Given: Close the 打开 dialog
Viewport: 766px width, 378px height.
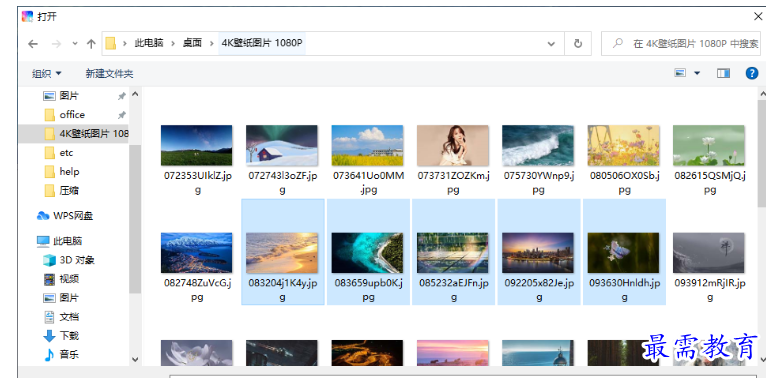Looking at the screenshot, I should pos(758,16).
